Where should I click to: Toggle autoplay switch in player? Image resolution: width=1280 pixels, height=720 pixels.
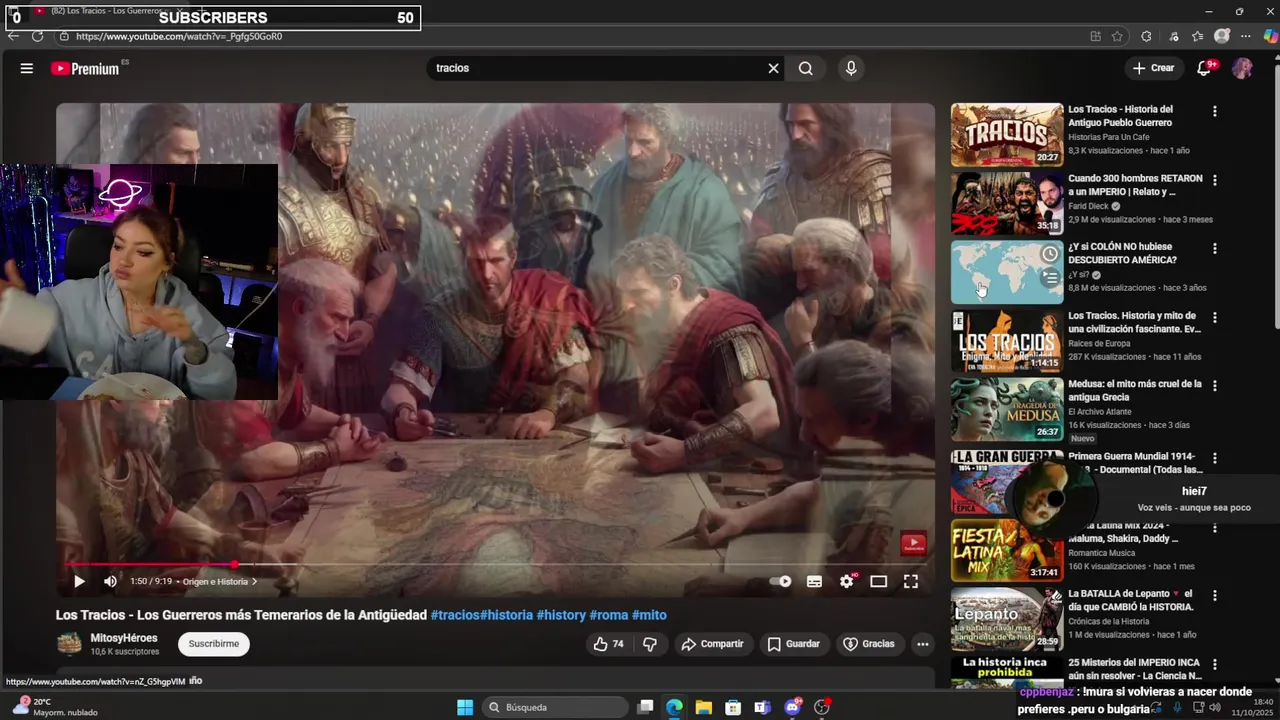click(781, 581)
